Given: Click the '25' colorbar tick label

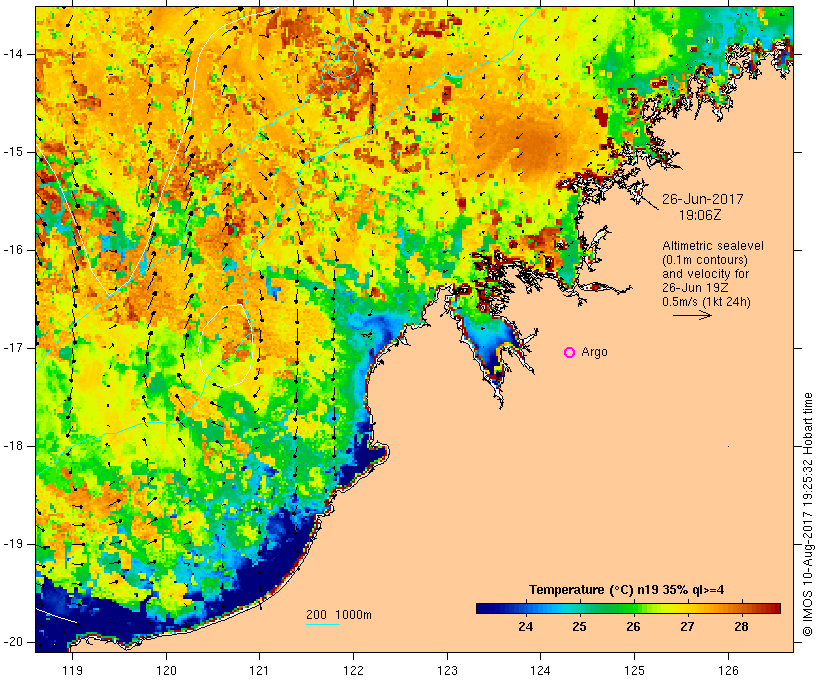Looking at the screenshot, I should [579, 627].
